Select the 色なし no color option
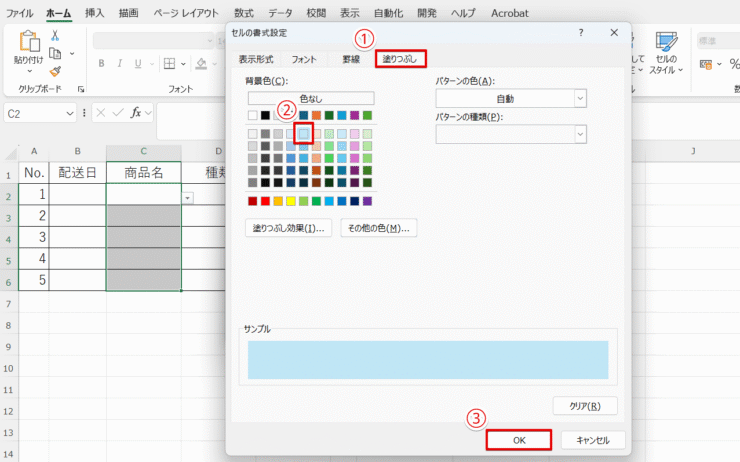The image size is (740, 462). (310, 98)
